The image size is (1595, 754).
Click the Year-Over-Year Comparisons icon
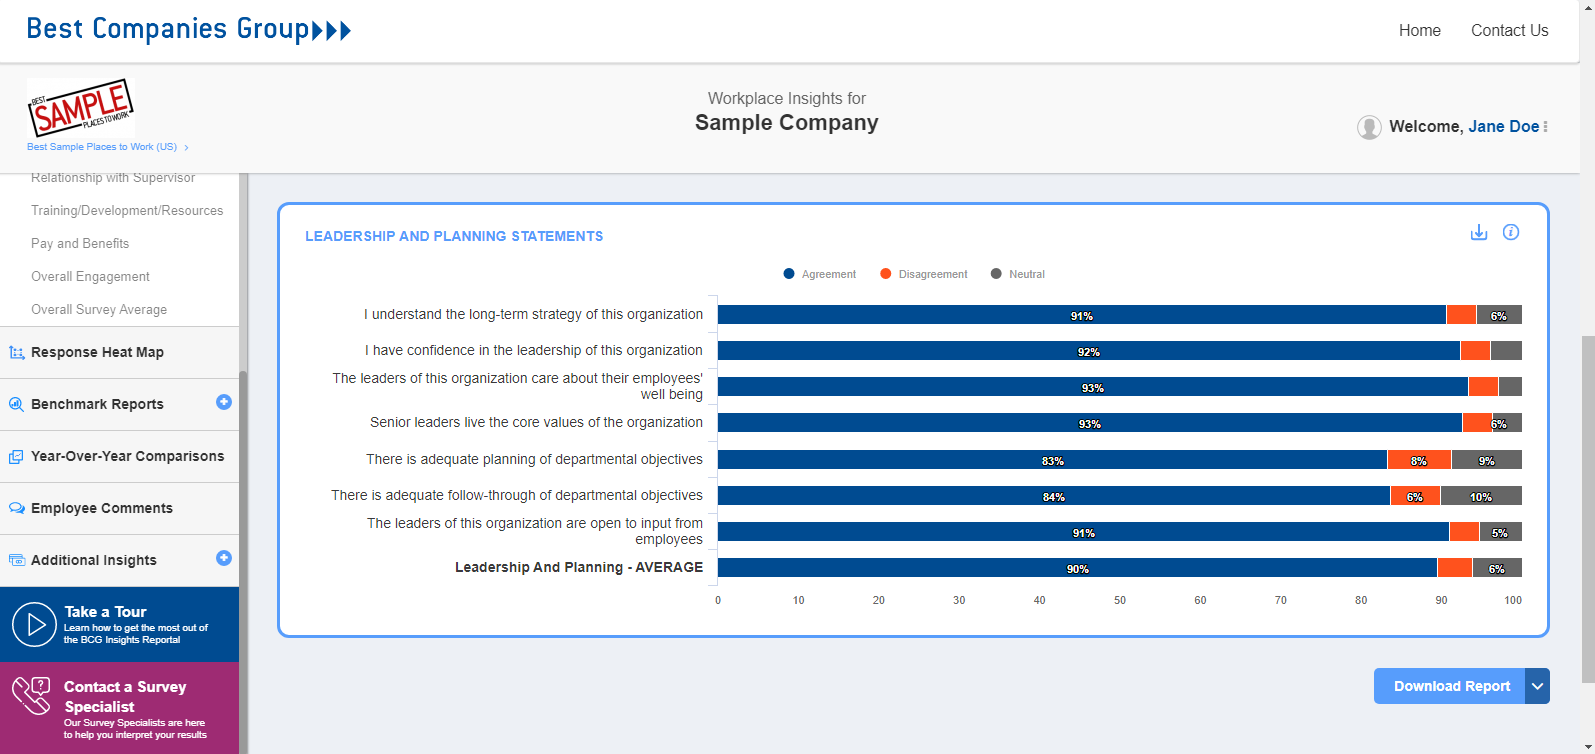click(x=16, y=456)
